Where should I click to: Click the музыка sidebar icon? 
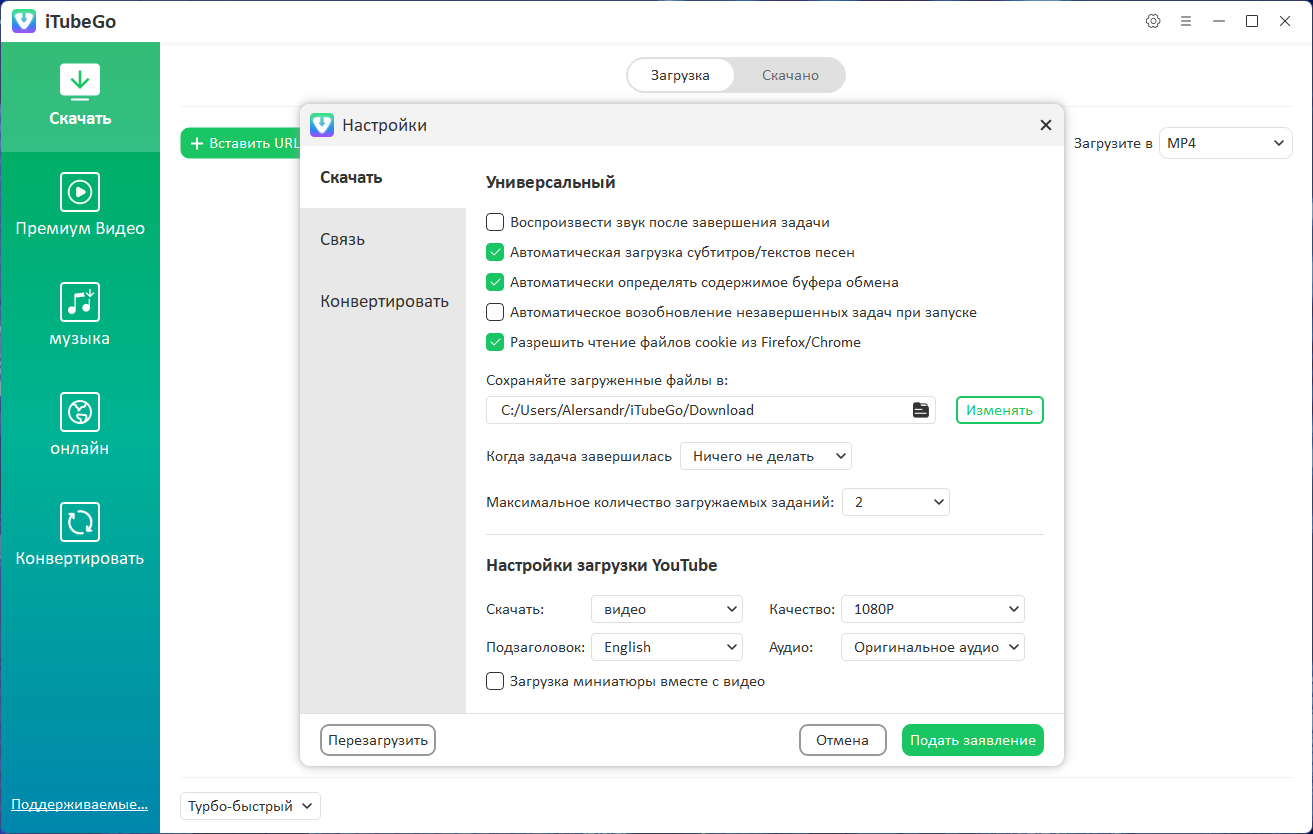click(80, 302)
